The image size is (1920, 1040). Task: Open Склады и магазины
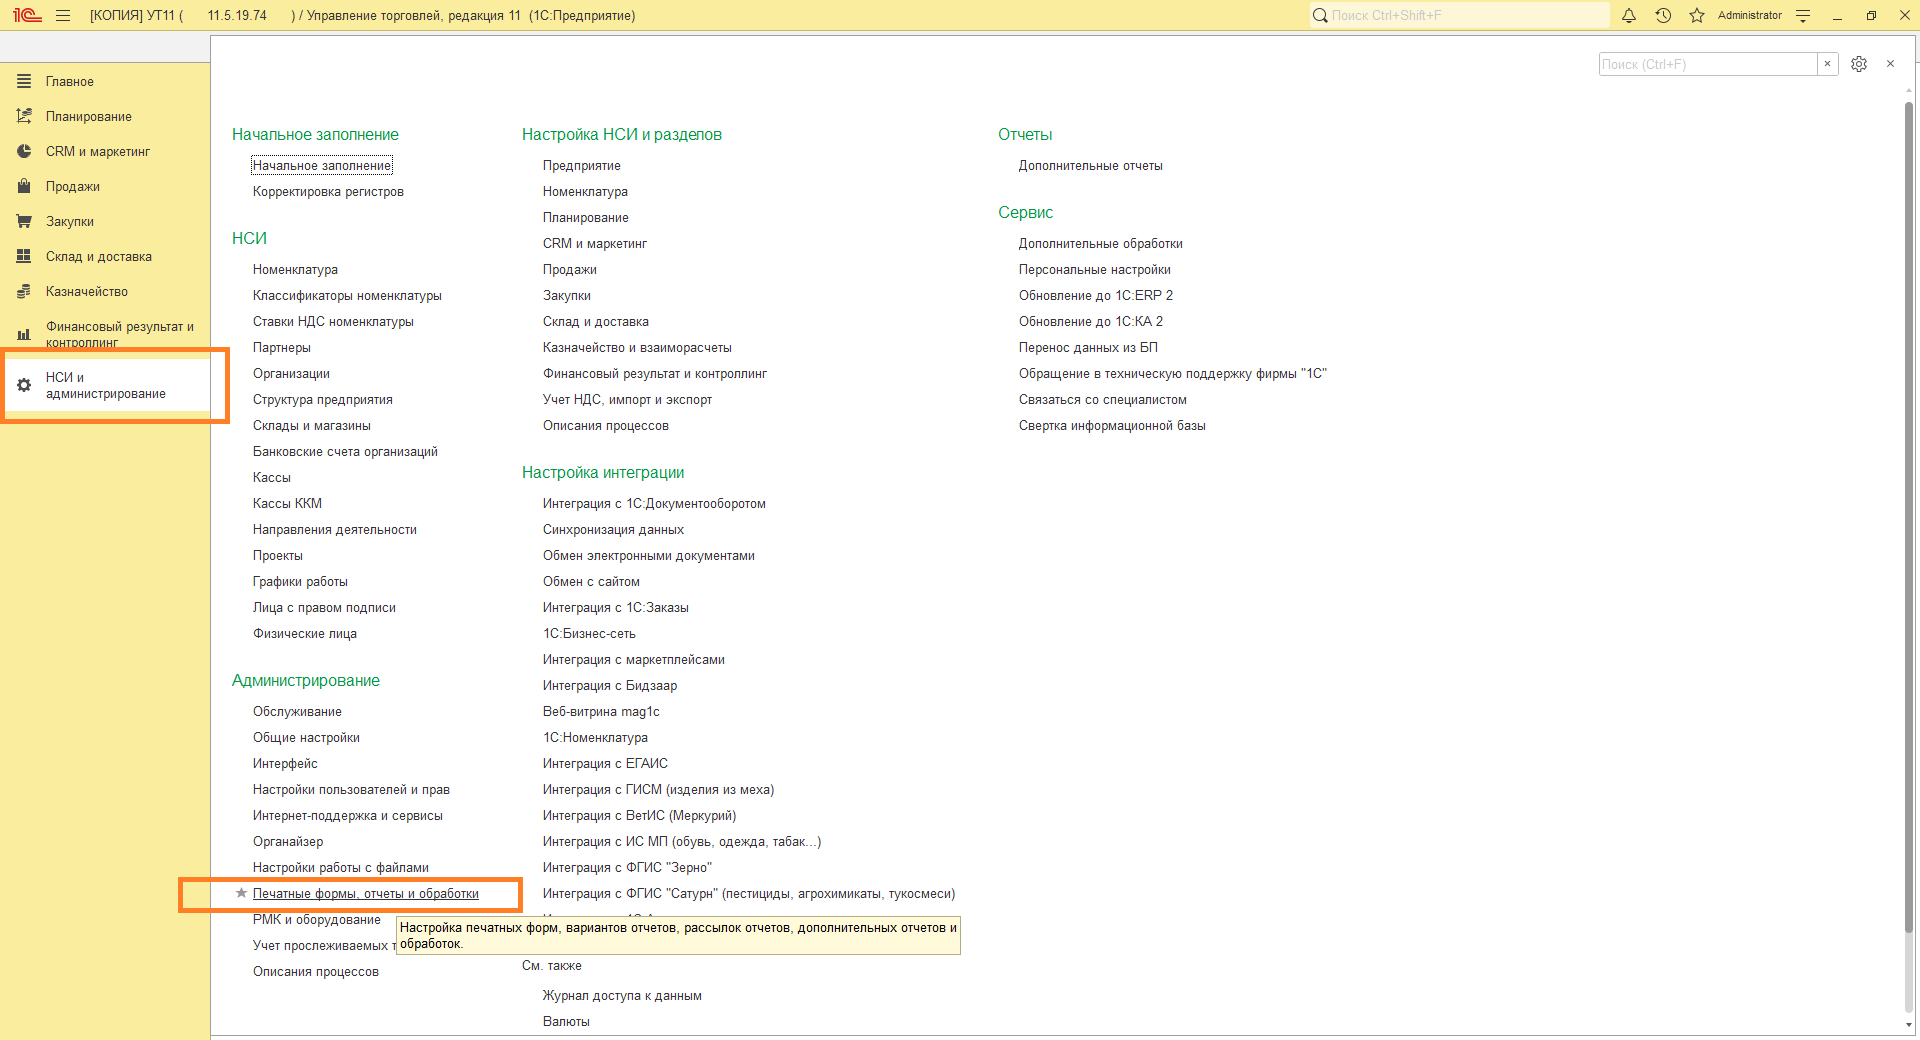(x=311, y=425)
